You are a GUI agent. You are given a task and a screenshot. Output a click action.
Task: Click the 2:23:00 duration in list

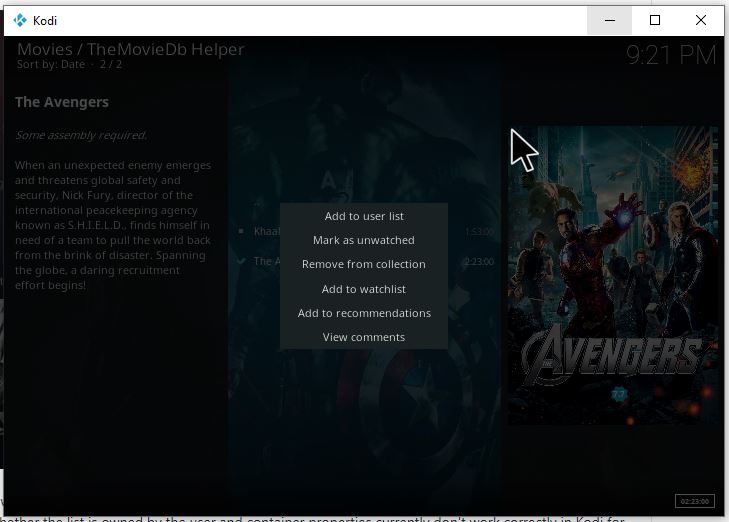click(479, 262)
